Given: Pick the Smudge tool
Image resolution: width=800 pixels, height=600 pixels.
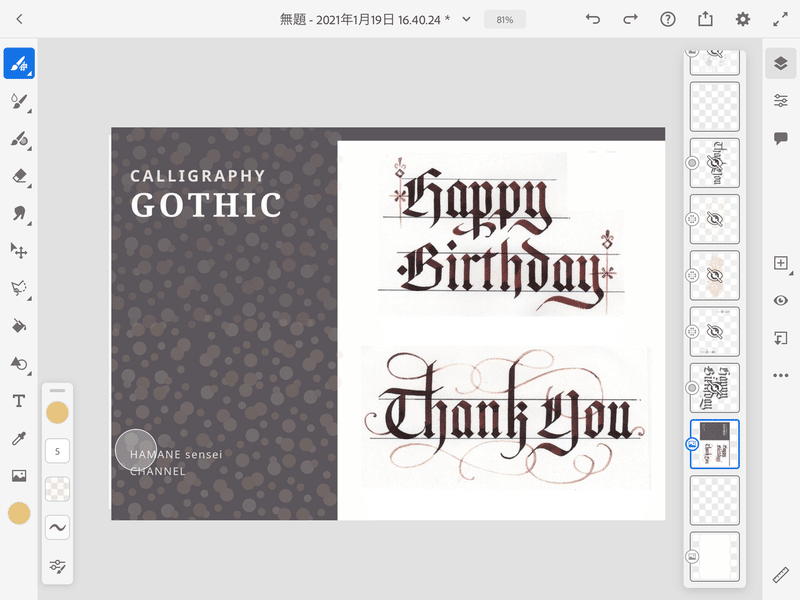Looking at the screenshot, I should point(19,214).
